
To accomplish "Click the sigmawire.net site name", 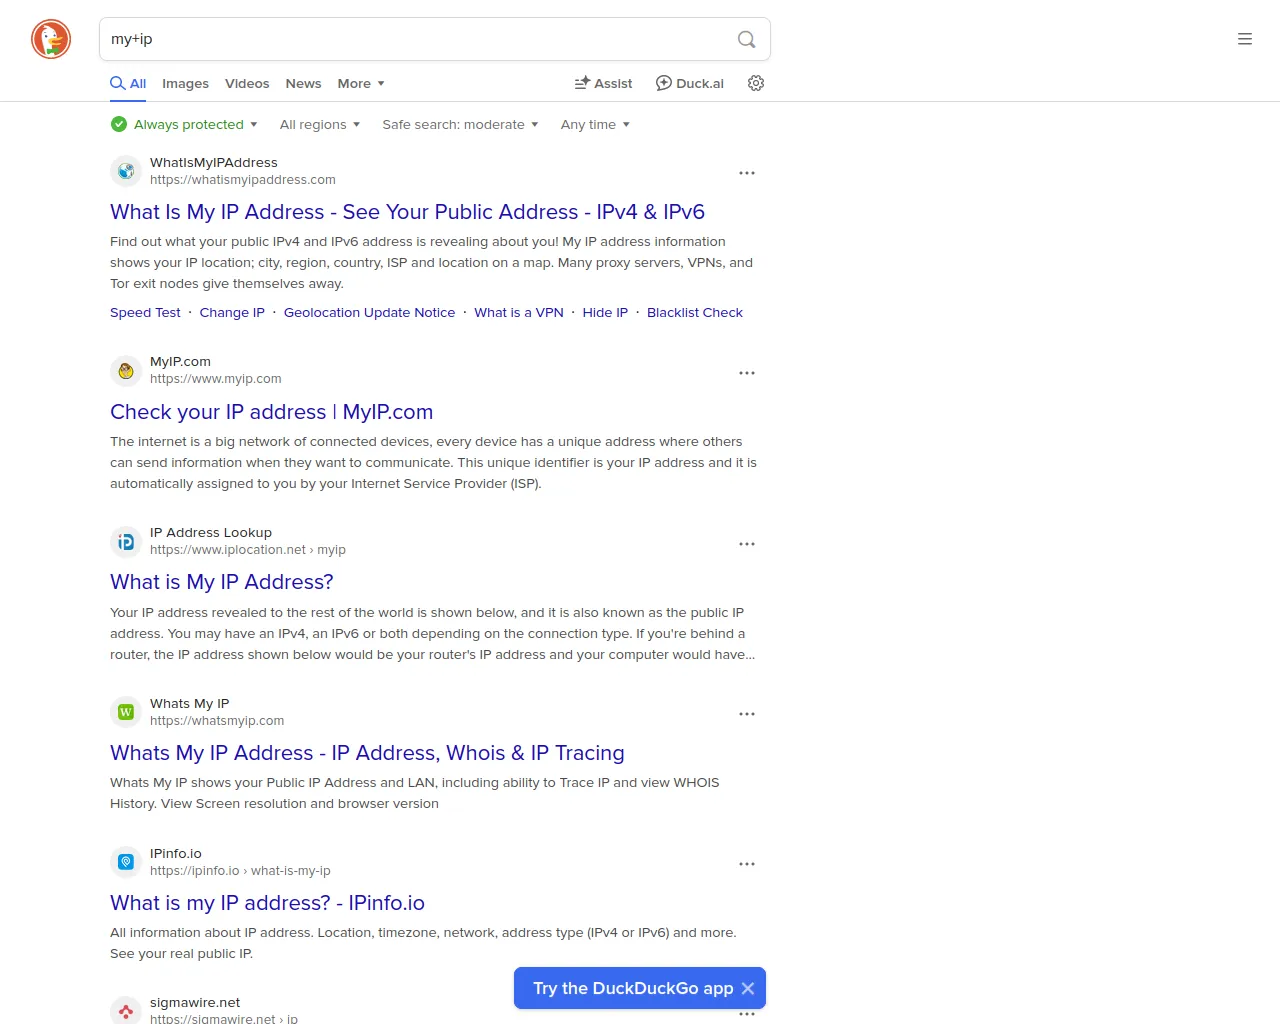I will click(195, 1002).
